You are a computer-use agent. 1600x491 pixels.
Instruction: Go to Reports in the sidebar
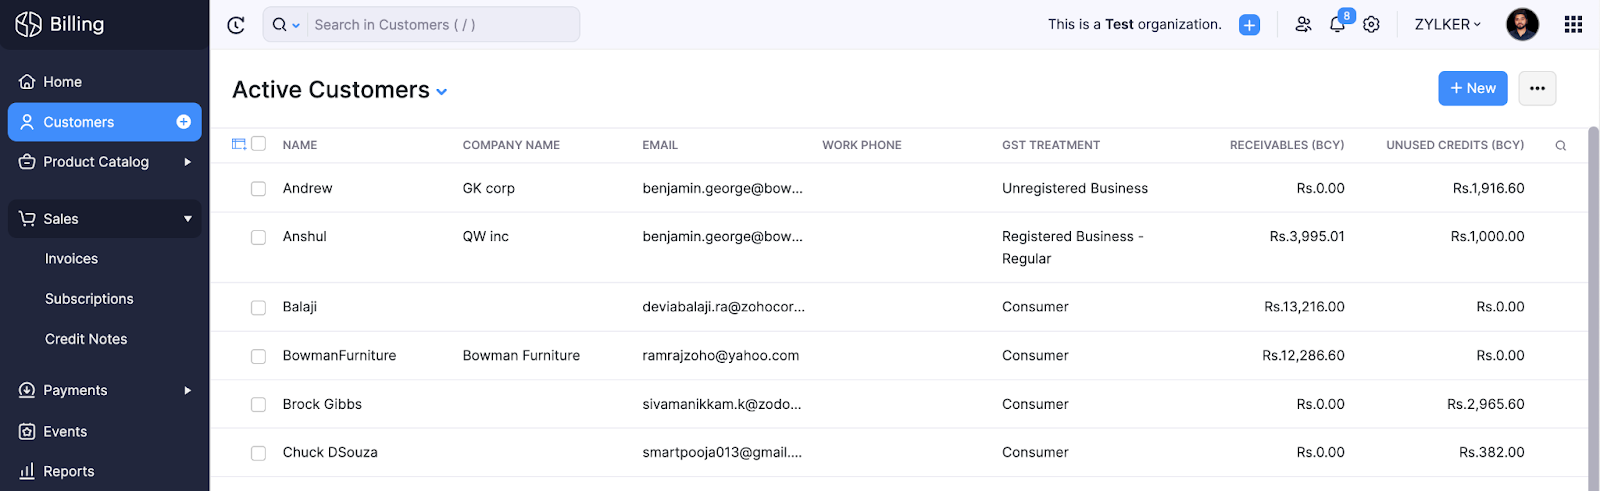click(x=68, y=471)
